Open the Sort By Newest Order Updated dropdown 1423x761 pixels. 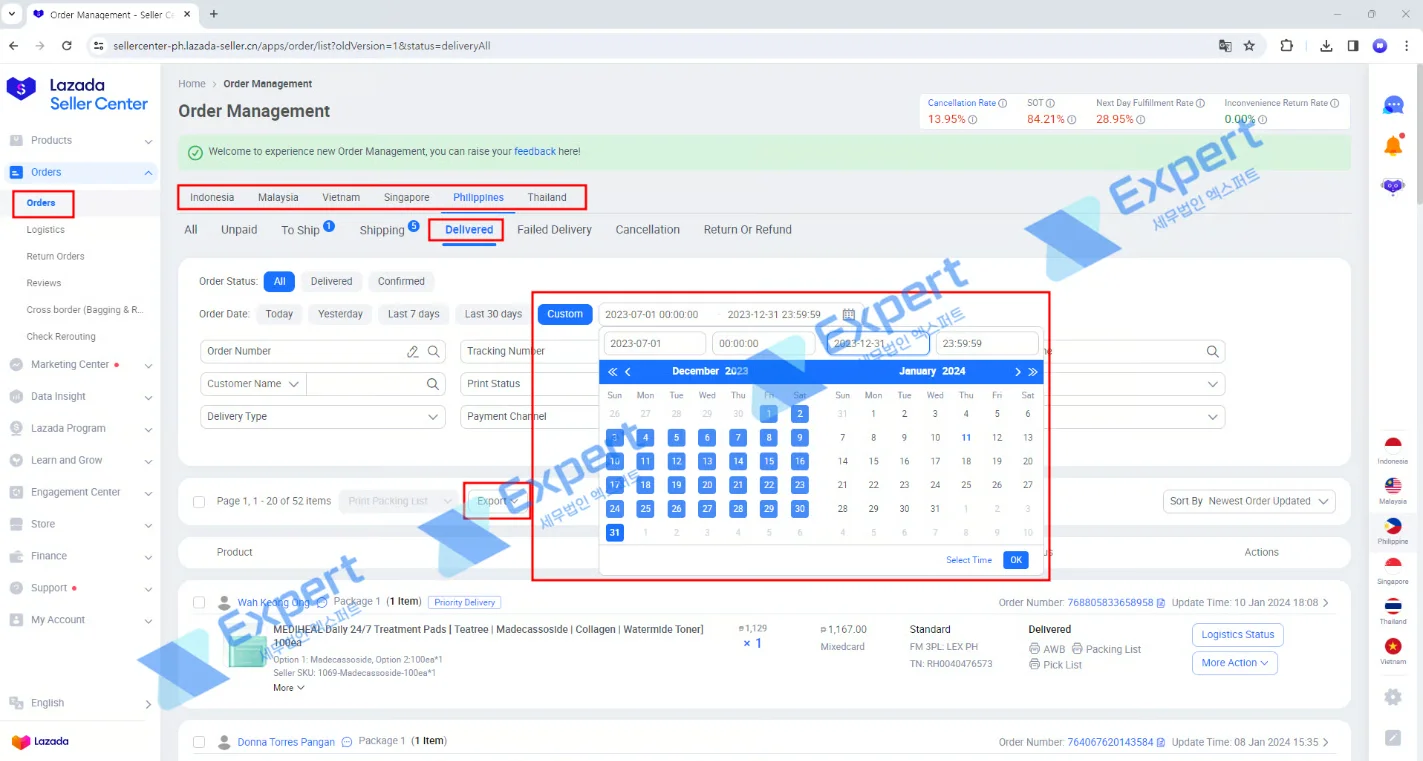tap(1251, 502)
